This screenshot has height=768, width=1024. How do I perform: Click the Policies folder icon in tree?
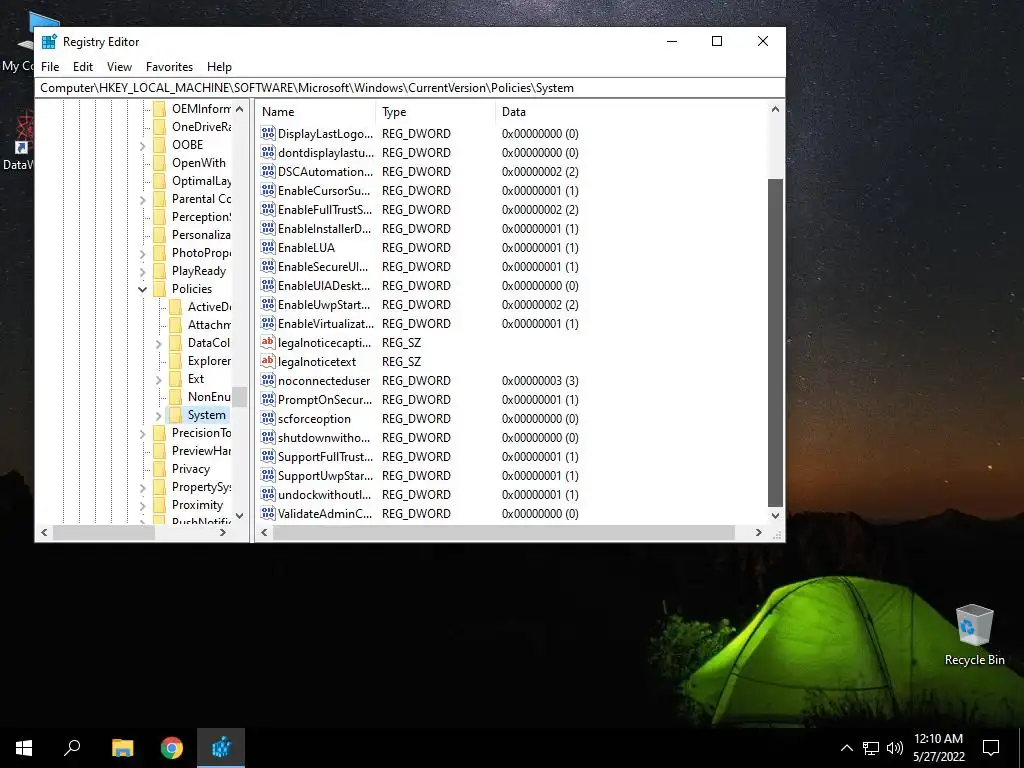click(x=159, y=289)
